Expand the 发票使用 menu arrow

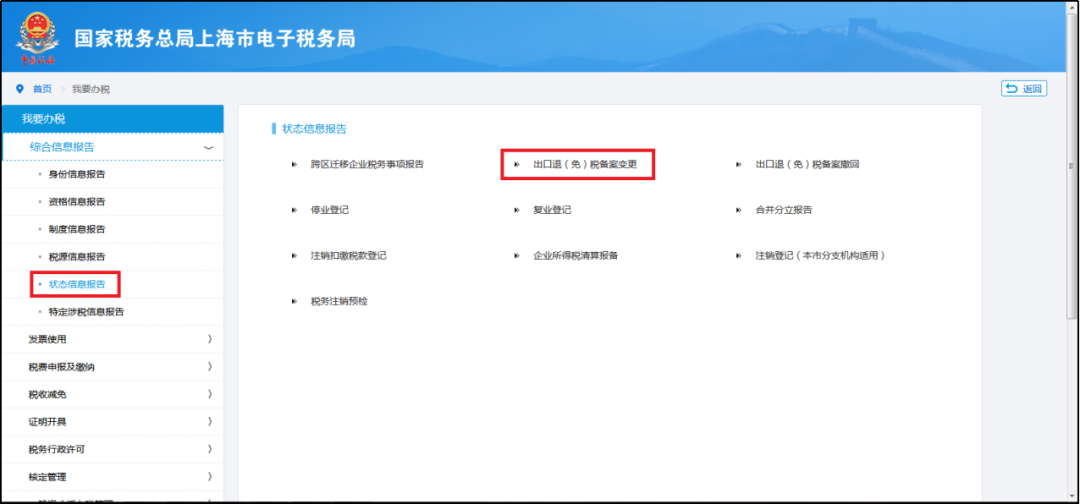(x=209, y=339)
